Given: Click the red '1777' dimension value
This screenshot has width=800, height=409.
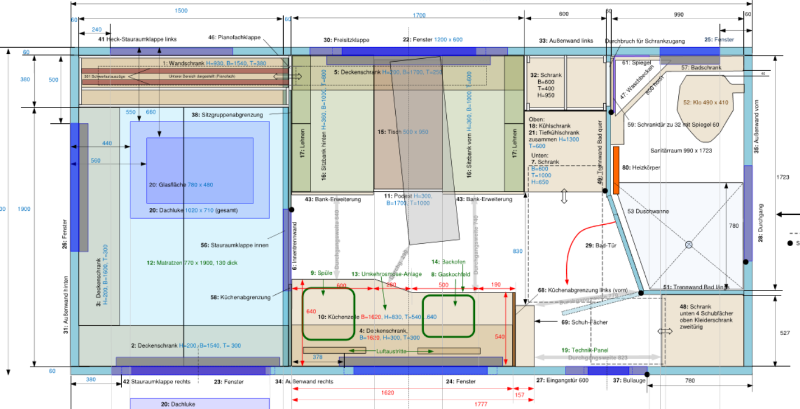Looking at the screenshot, I should click(x=481, y=404).
